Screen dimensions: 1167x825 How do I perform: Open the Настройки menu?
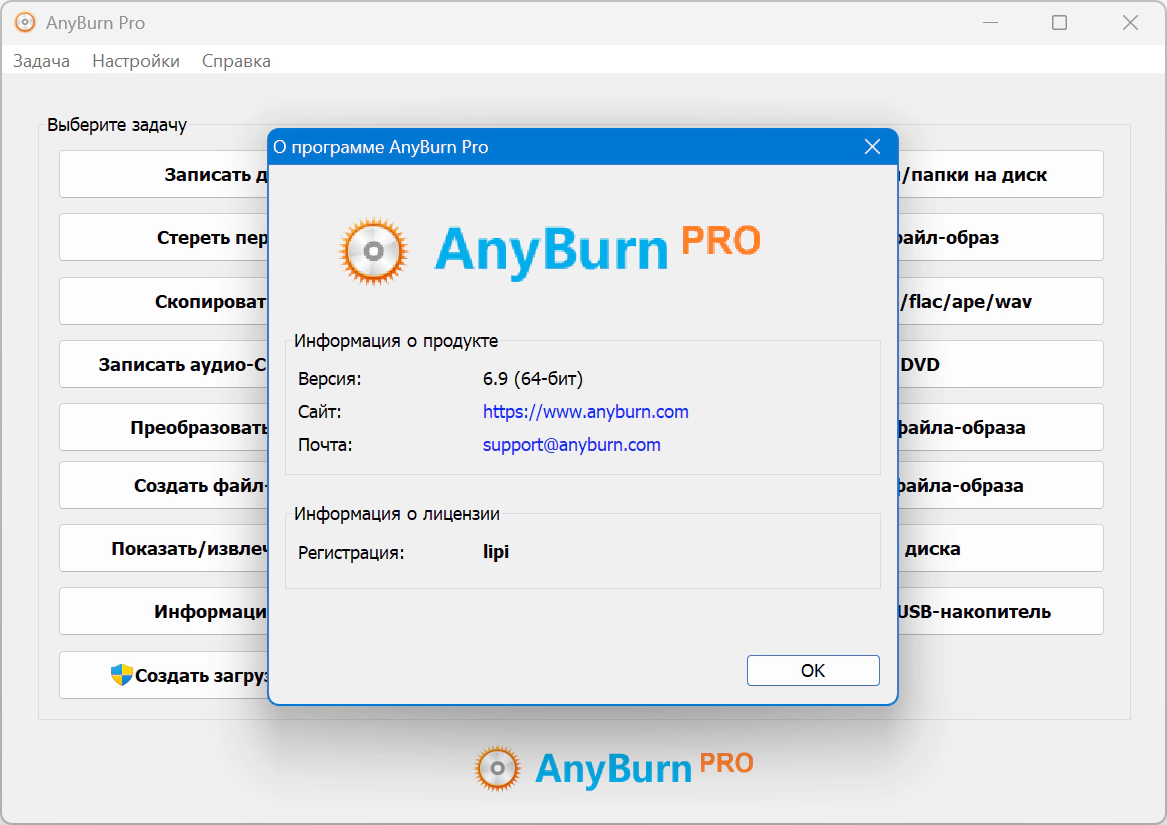point(135,61)
